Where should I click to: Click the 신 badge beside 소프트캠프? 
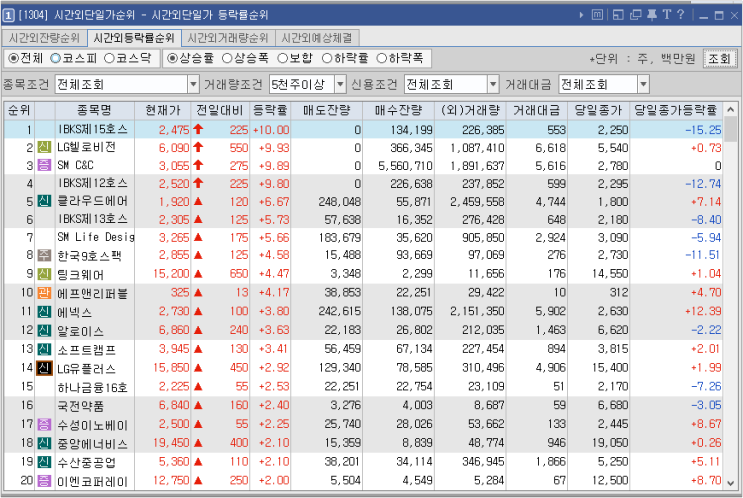44,349
